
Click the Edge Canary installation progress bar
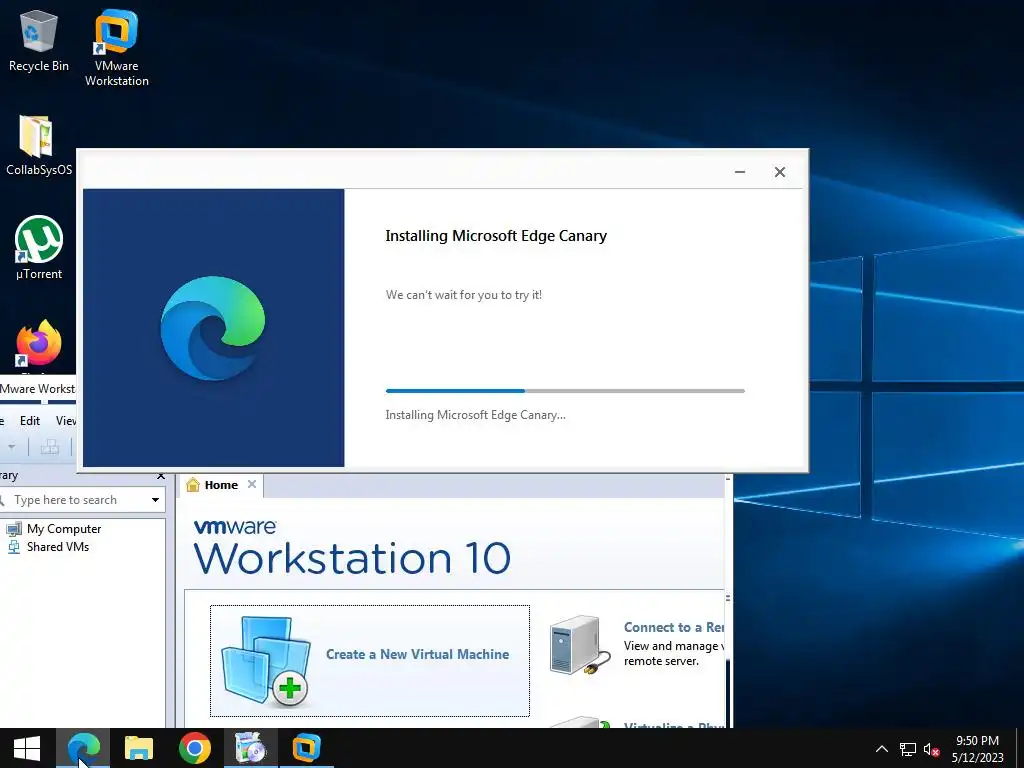pos(565,391)
